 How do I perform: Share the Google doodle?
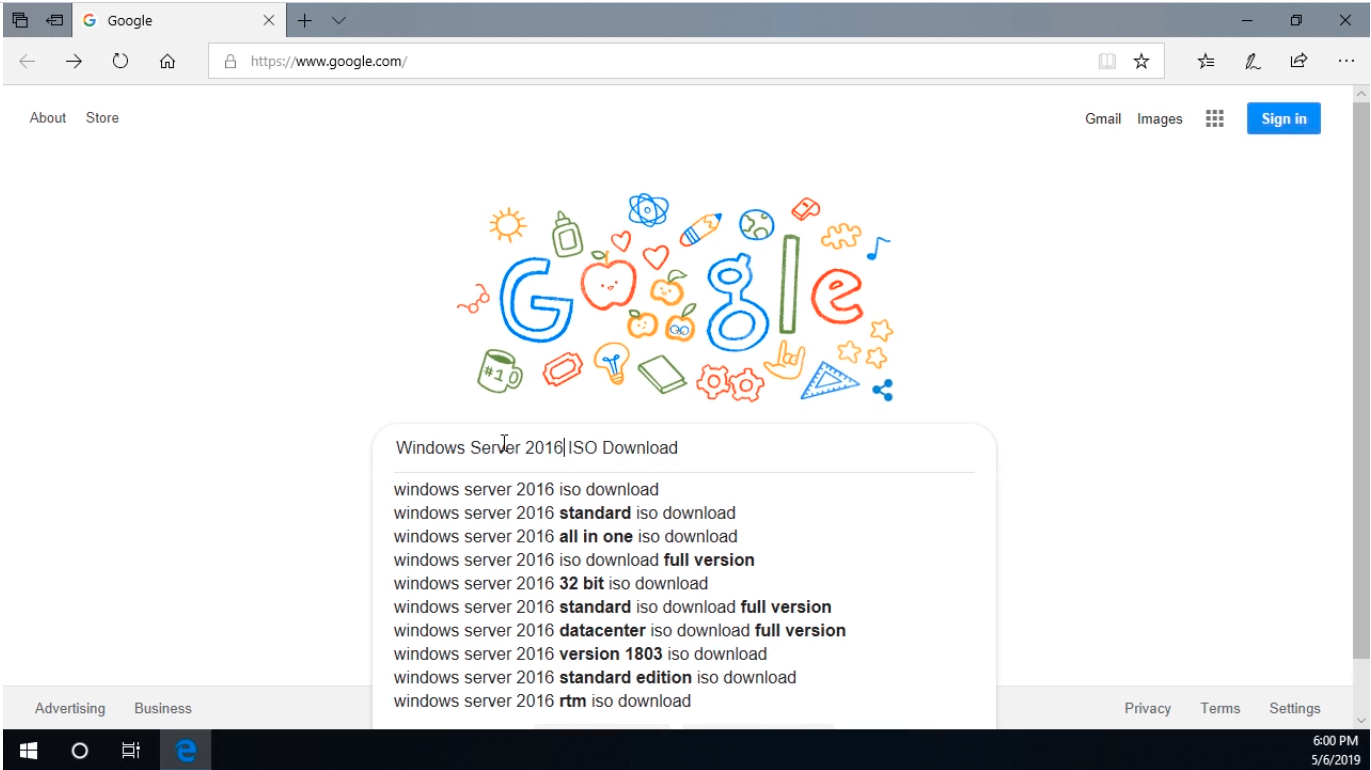pos(882,390)
